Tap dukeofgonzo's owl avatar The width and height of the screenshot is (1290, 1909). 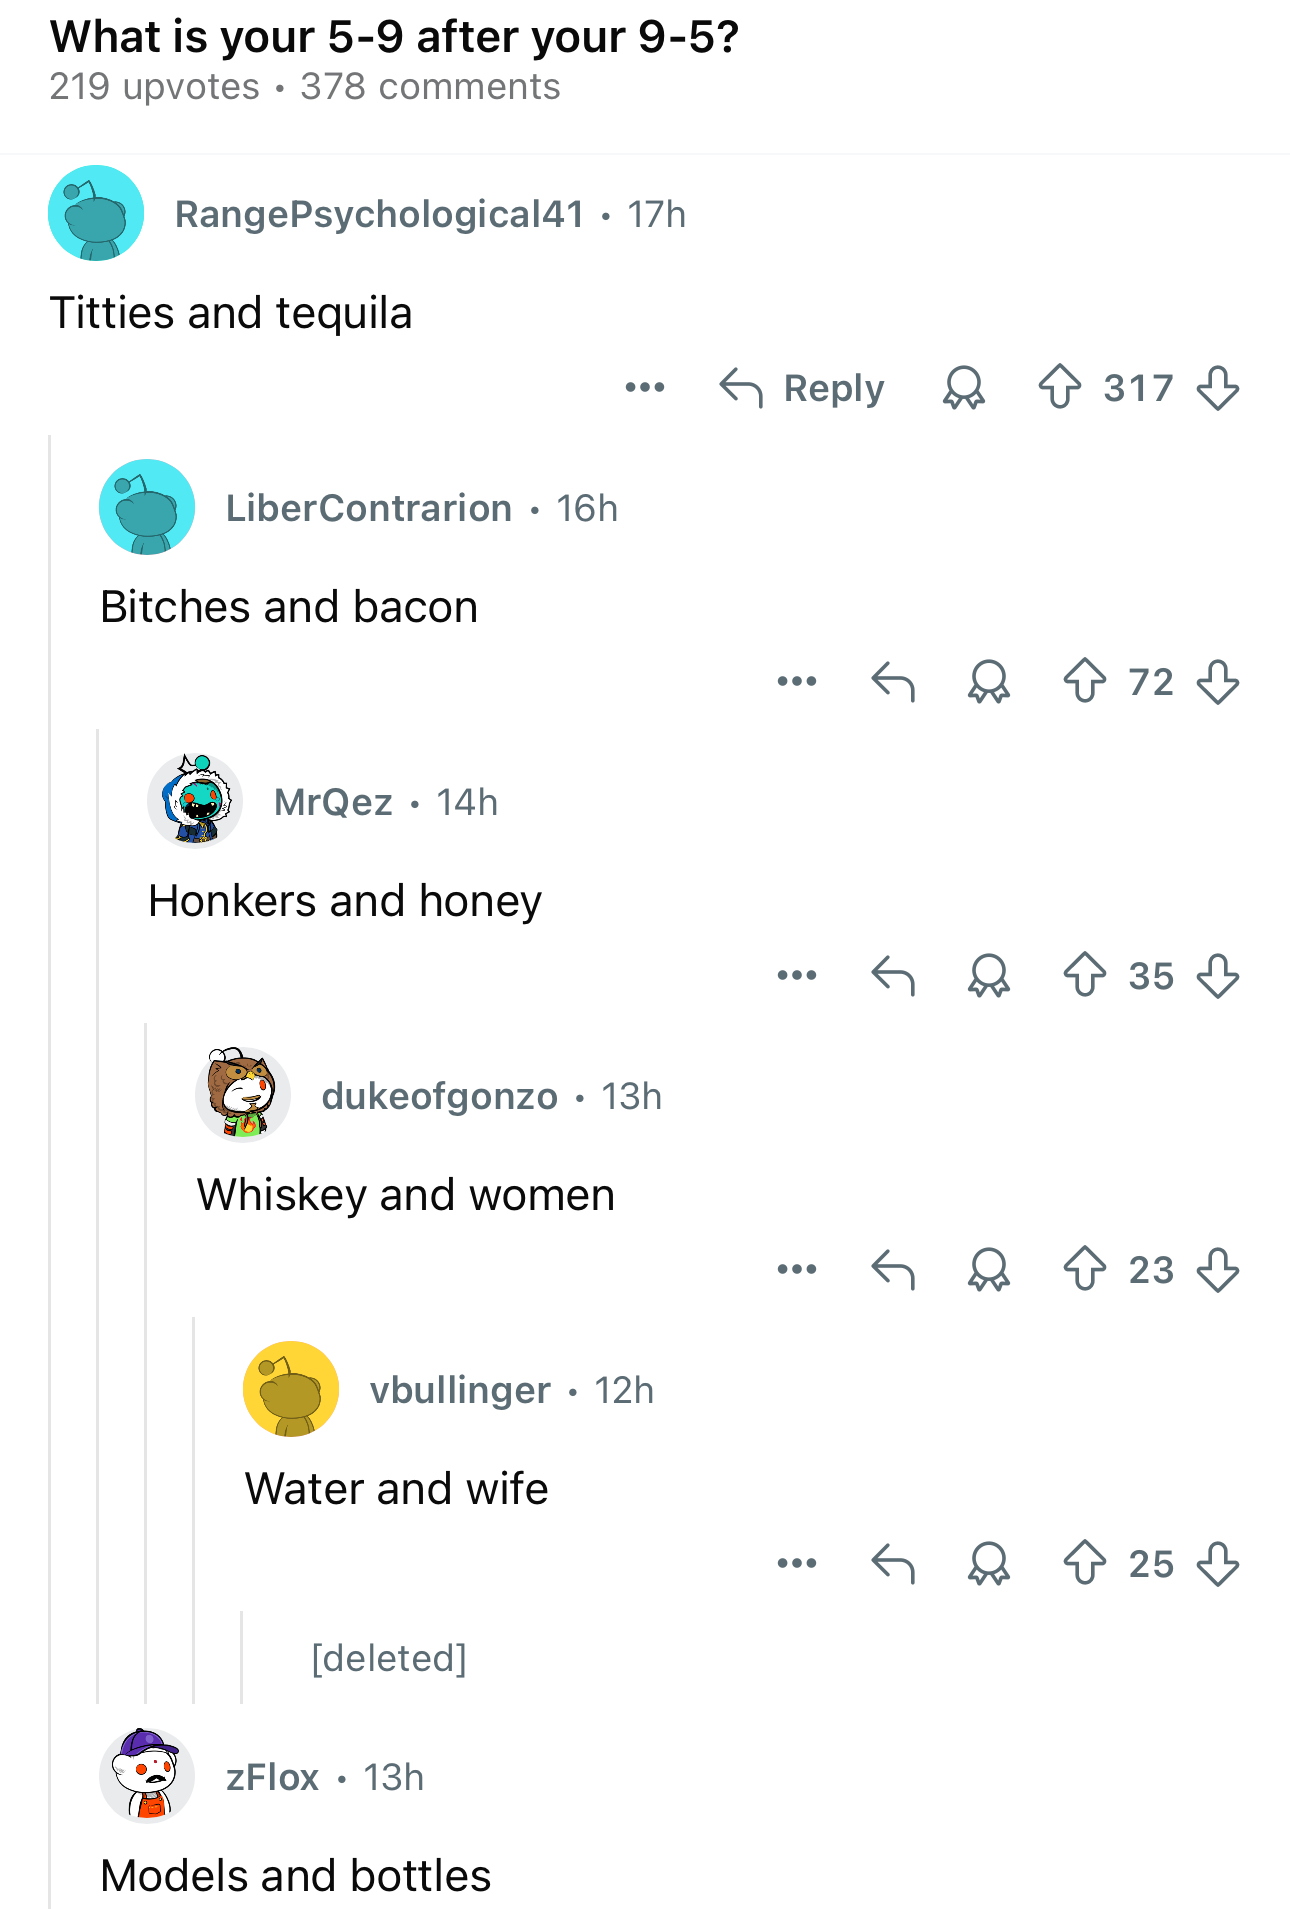pos(243,1095)
